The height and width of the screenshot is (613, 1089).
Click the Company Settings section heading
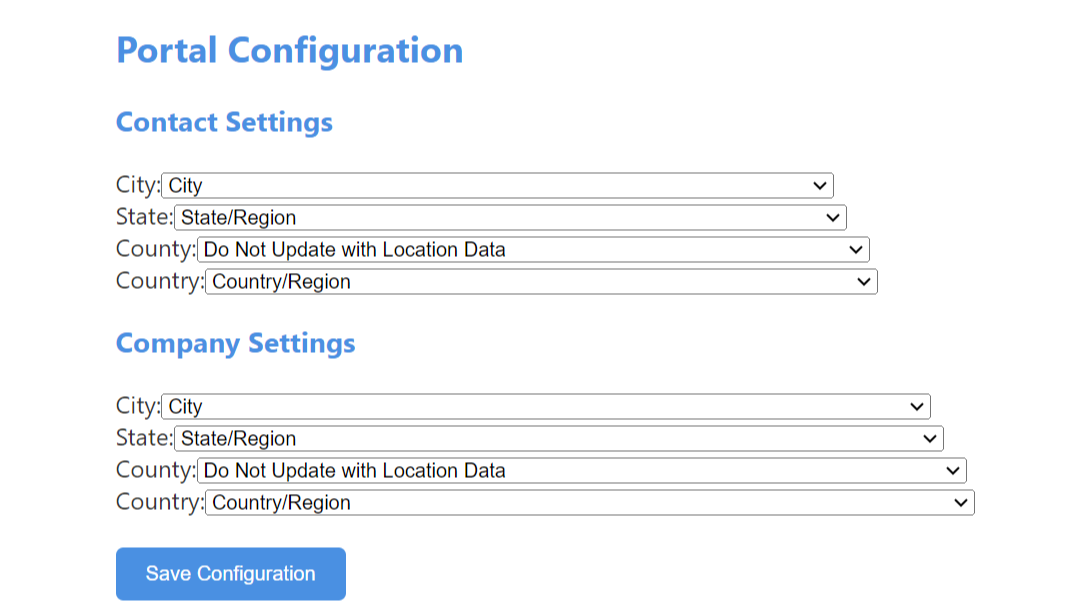coord(235,343)
